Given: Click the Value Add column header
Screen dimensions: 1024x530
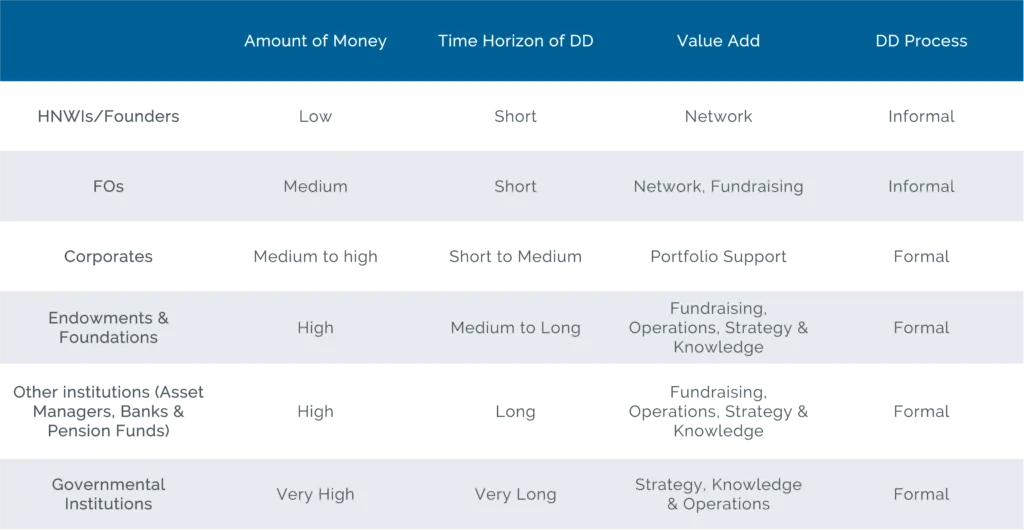Looking at the screenshot, I should click(x=718, y=41).
